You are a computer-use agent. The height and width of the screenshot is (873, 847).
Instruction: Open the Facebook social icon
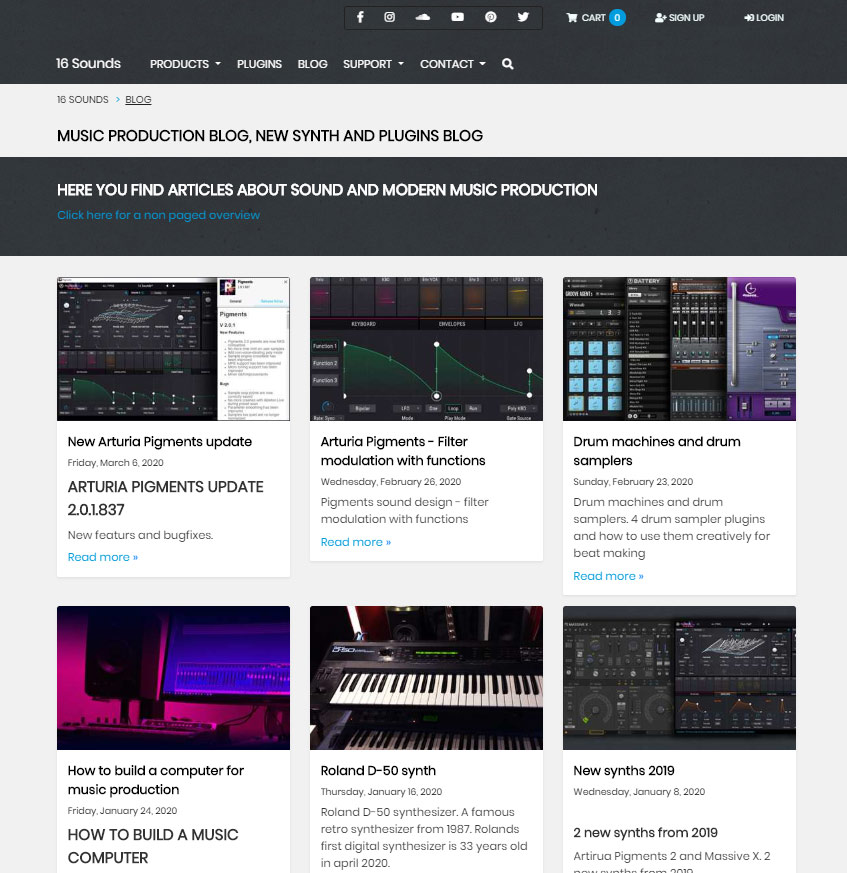(x=360, y=18)
